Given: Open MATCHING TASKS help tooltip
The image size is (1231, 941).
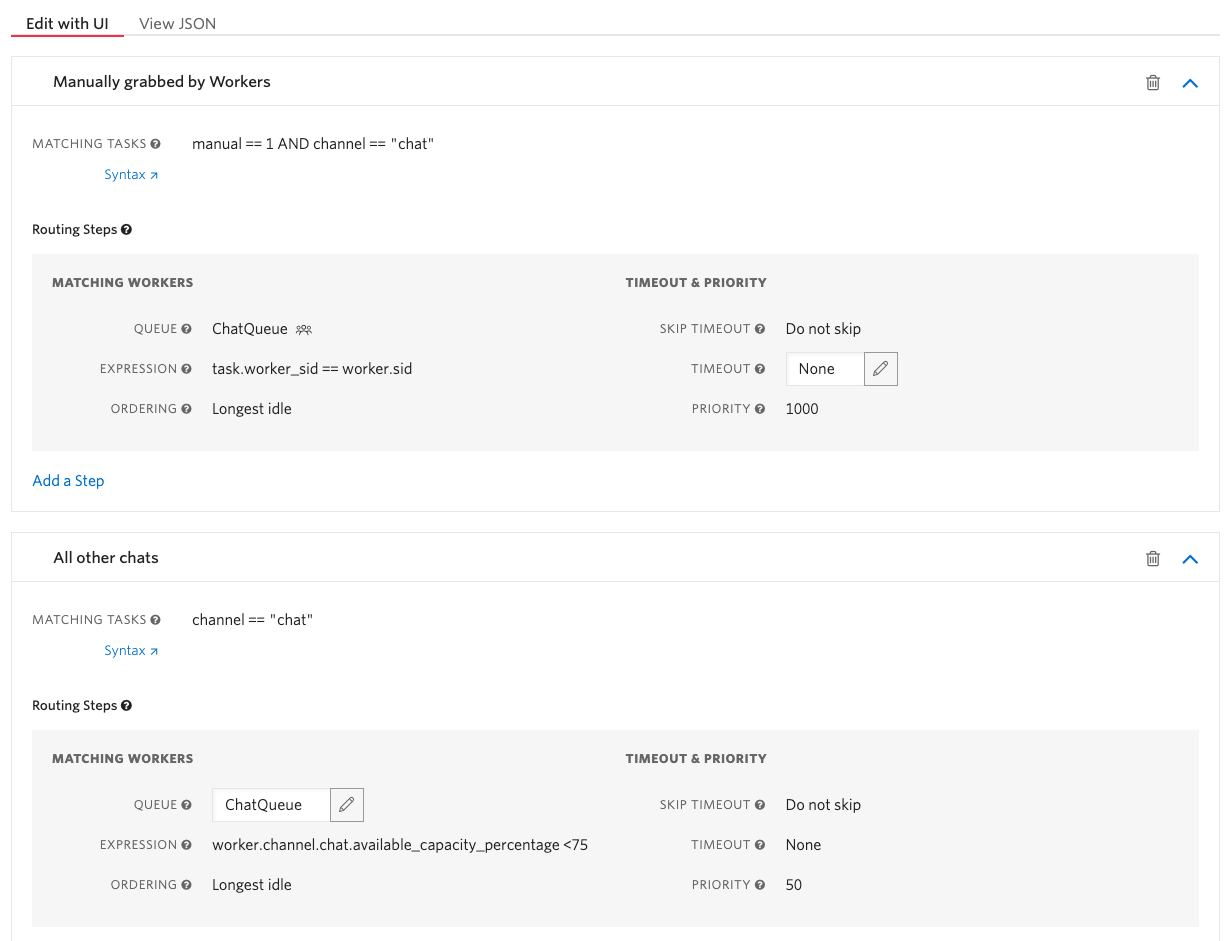Looking at the screenshot, I should (156, 143).
